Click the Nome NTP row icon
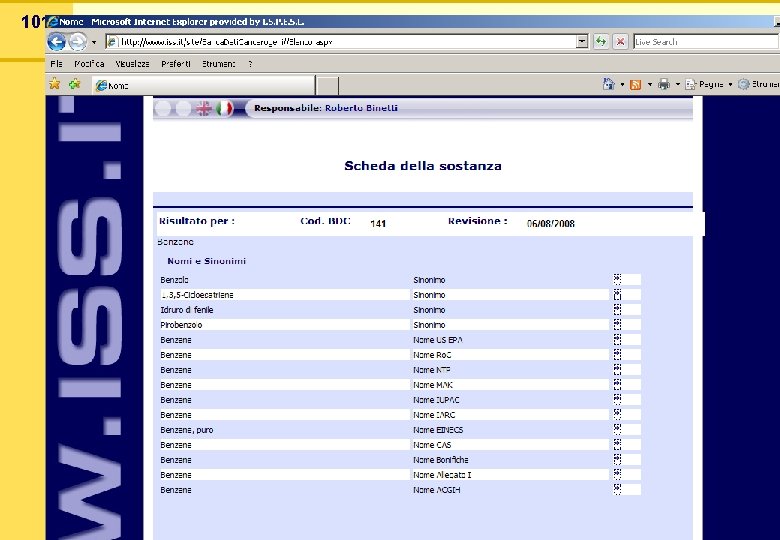 pyautogui.click(x=617, y=369)
